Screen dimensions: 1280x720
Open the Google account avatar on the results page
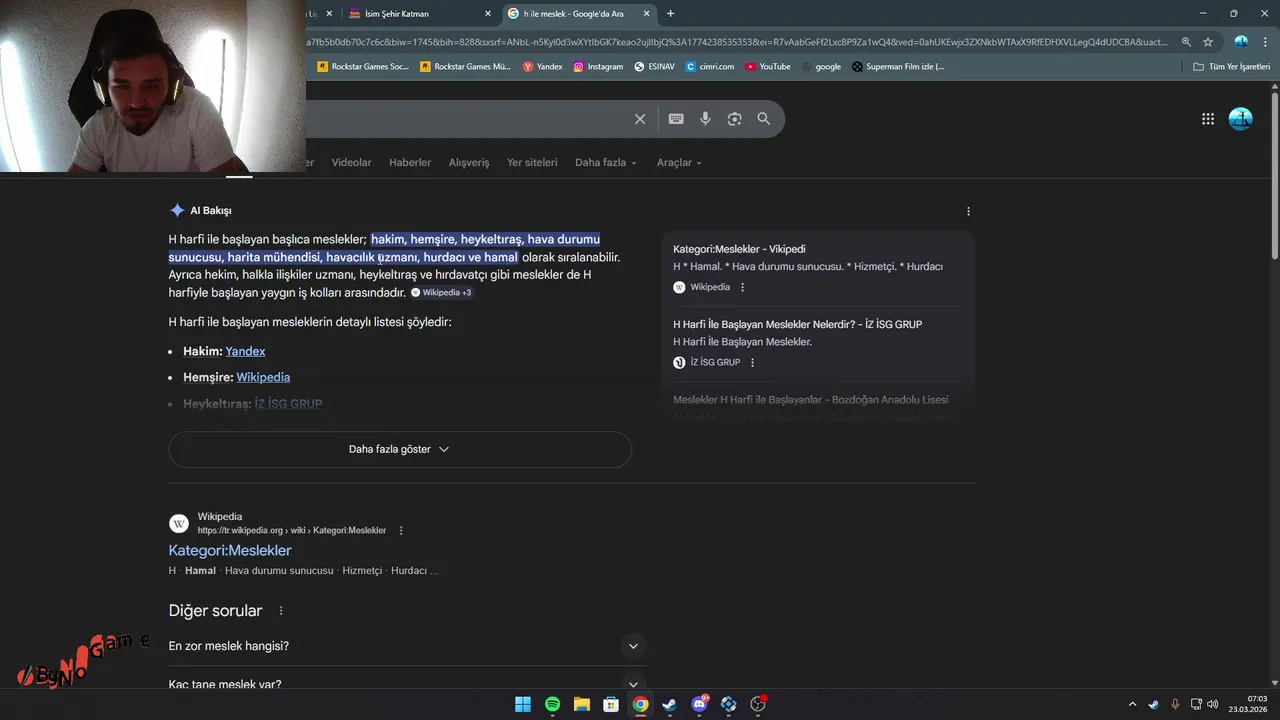(1240, 119)
